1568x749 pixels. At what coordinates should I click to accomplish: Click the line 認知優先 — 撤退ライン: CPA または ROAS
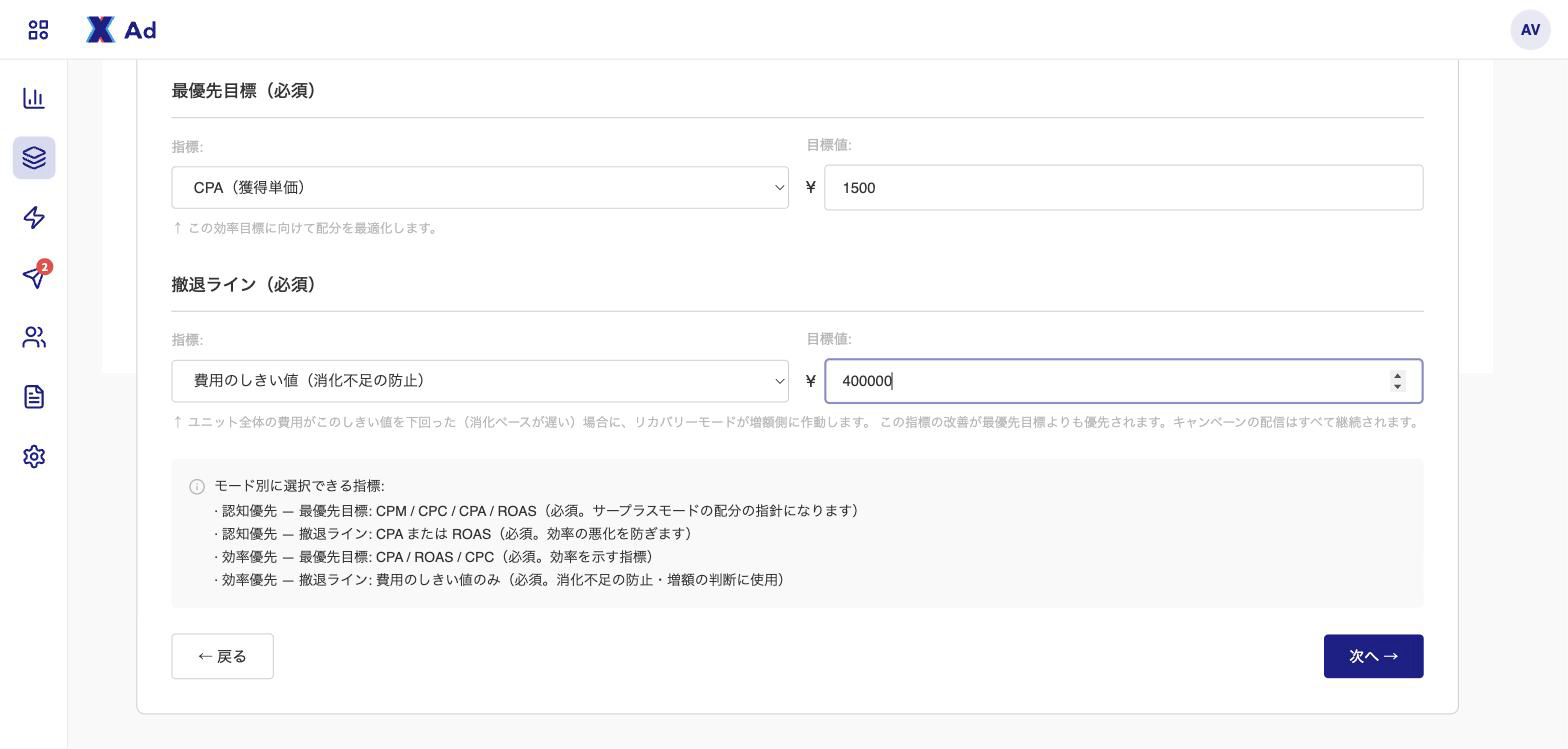(x=455, y=534)
